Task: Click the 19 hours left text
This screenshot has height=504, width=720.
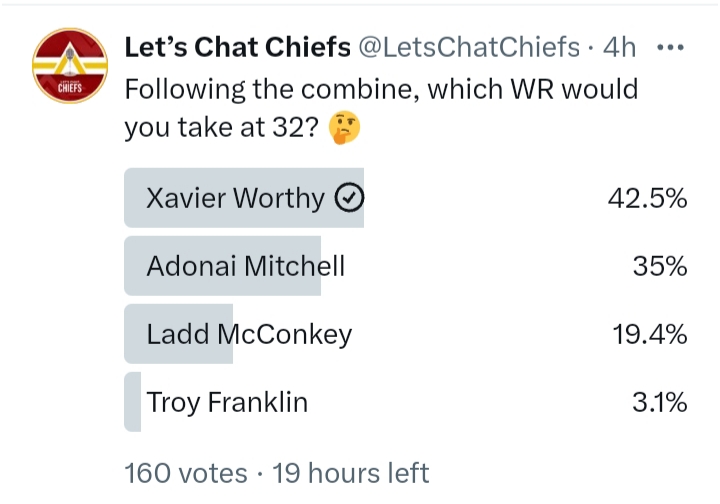Action: 351,473
